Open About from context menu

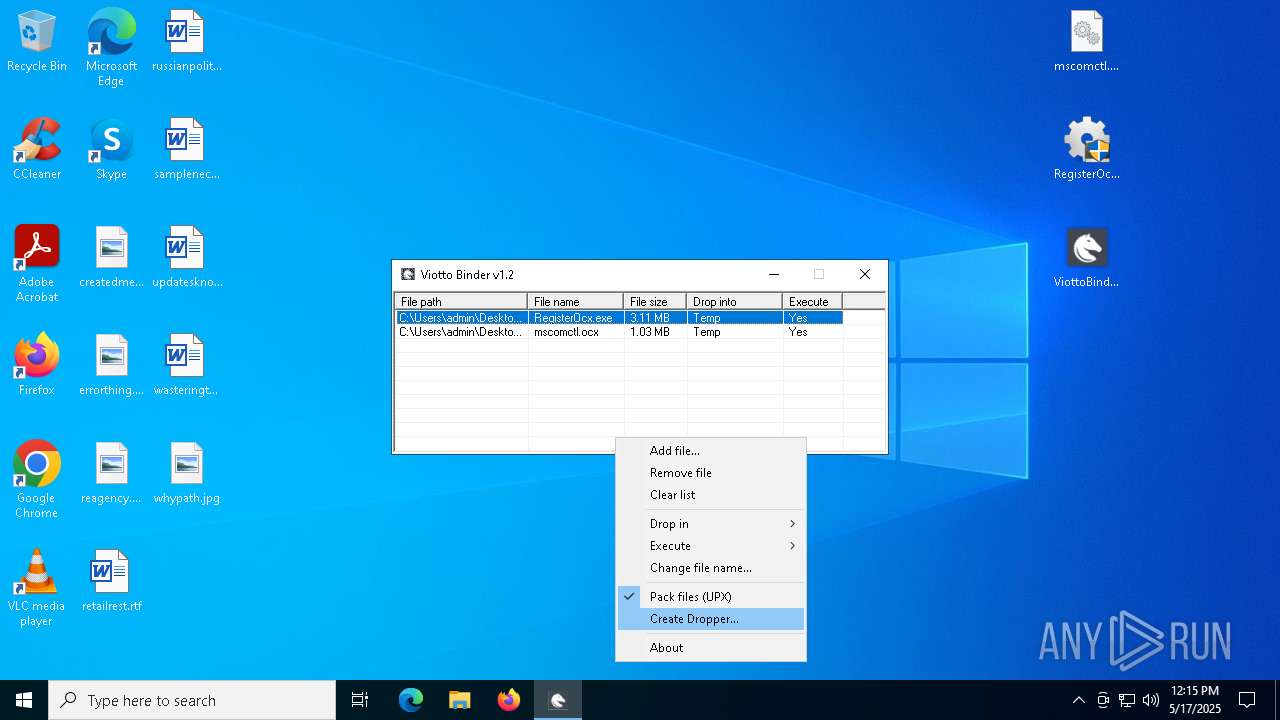pyautogui.click(x=710, y=648)
